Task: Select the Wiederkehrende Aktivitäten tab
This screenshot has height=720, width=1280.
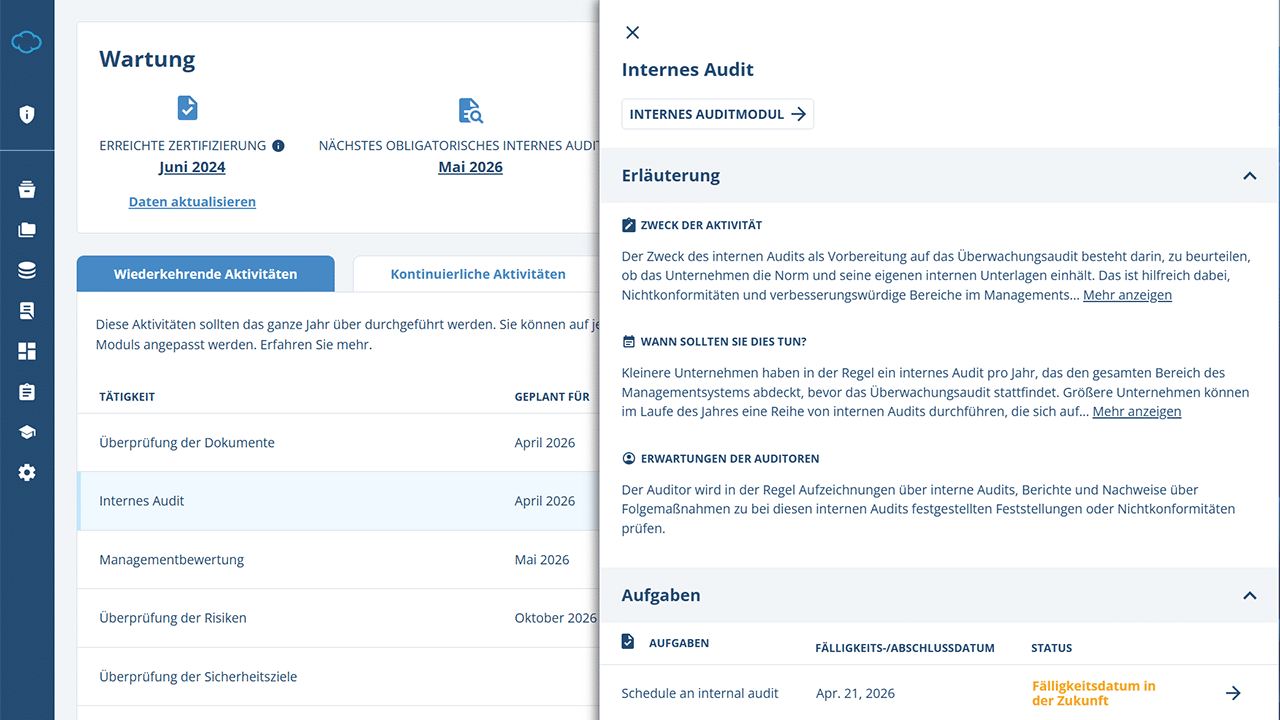Action: (205, 274)
